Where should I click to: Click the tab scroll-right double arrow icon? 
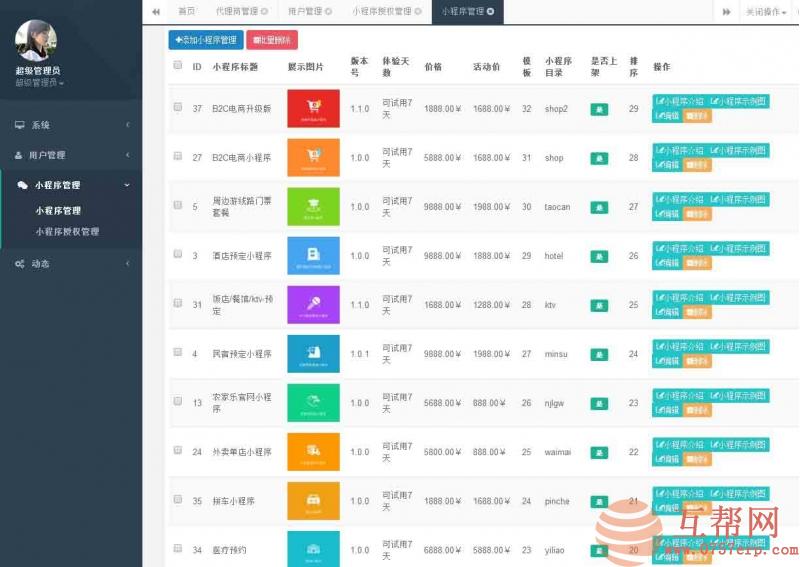[x=726, y=12]
